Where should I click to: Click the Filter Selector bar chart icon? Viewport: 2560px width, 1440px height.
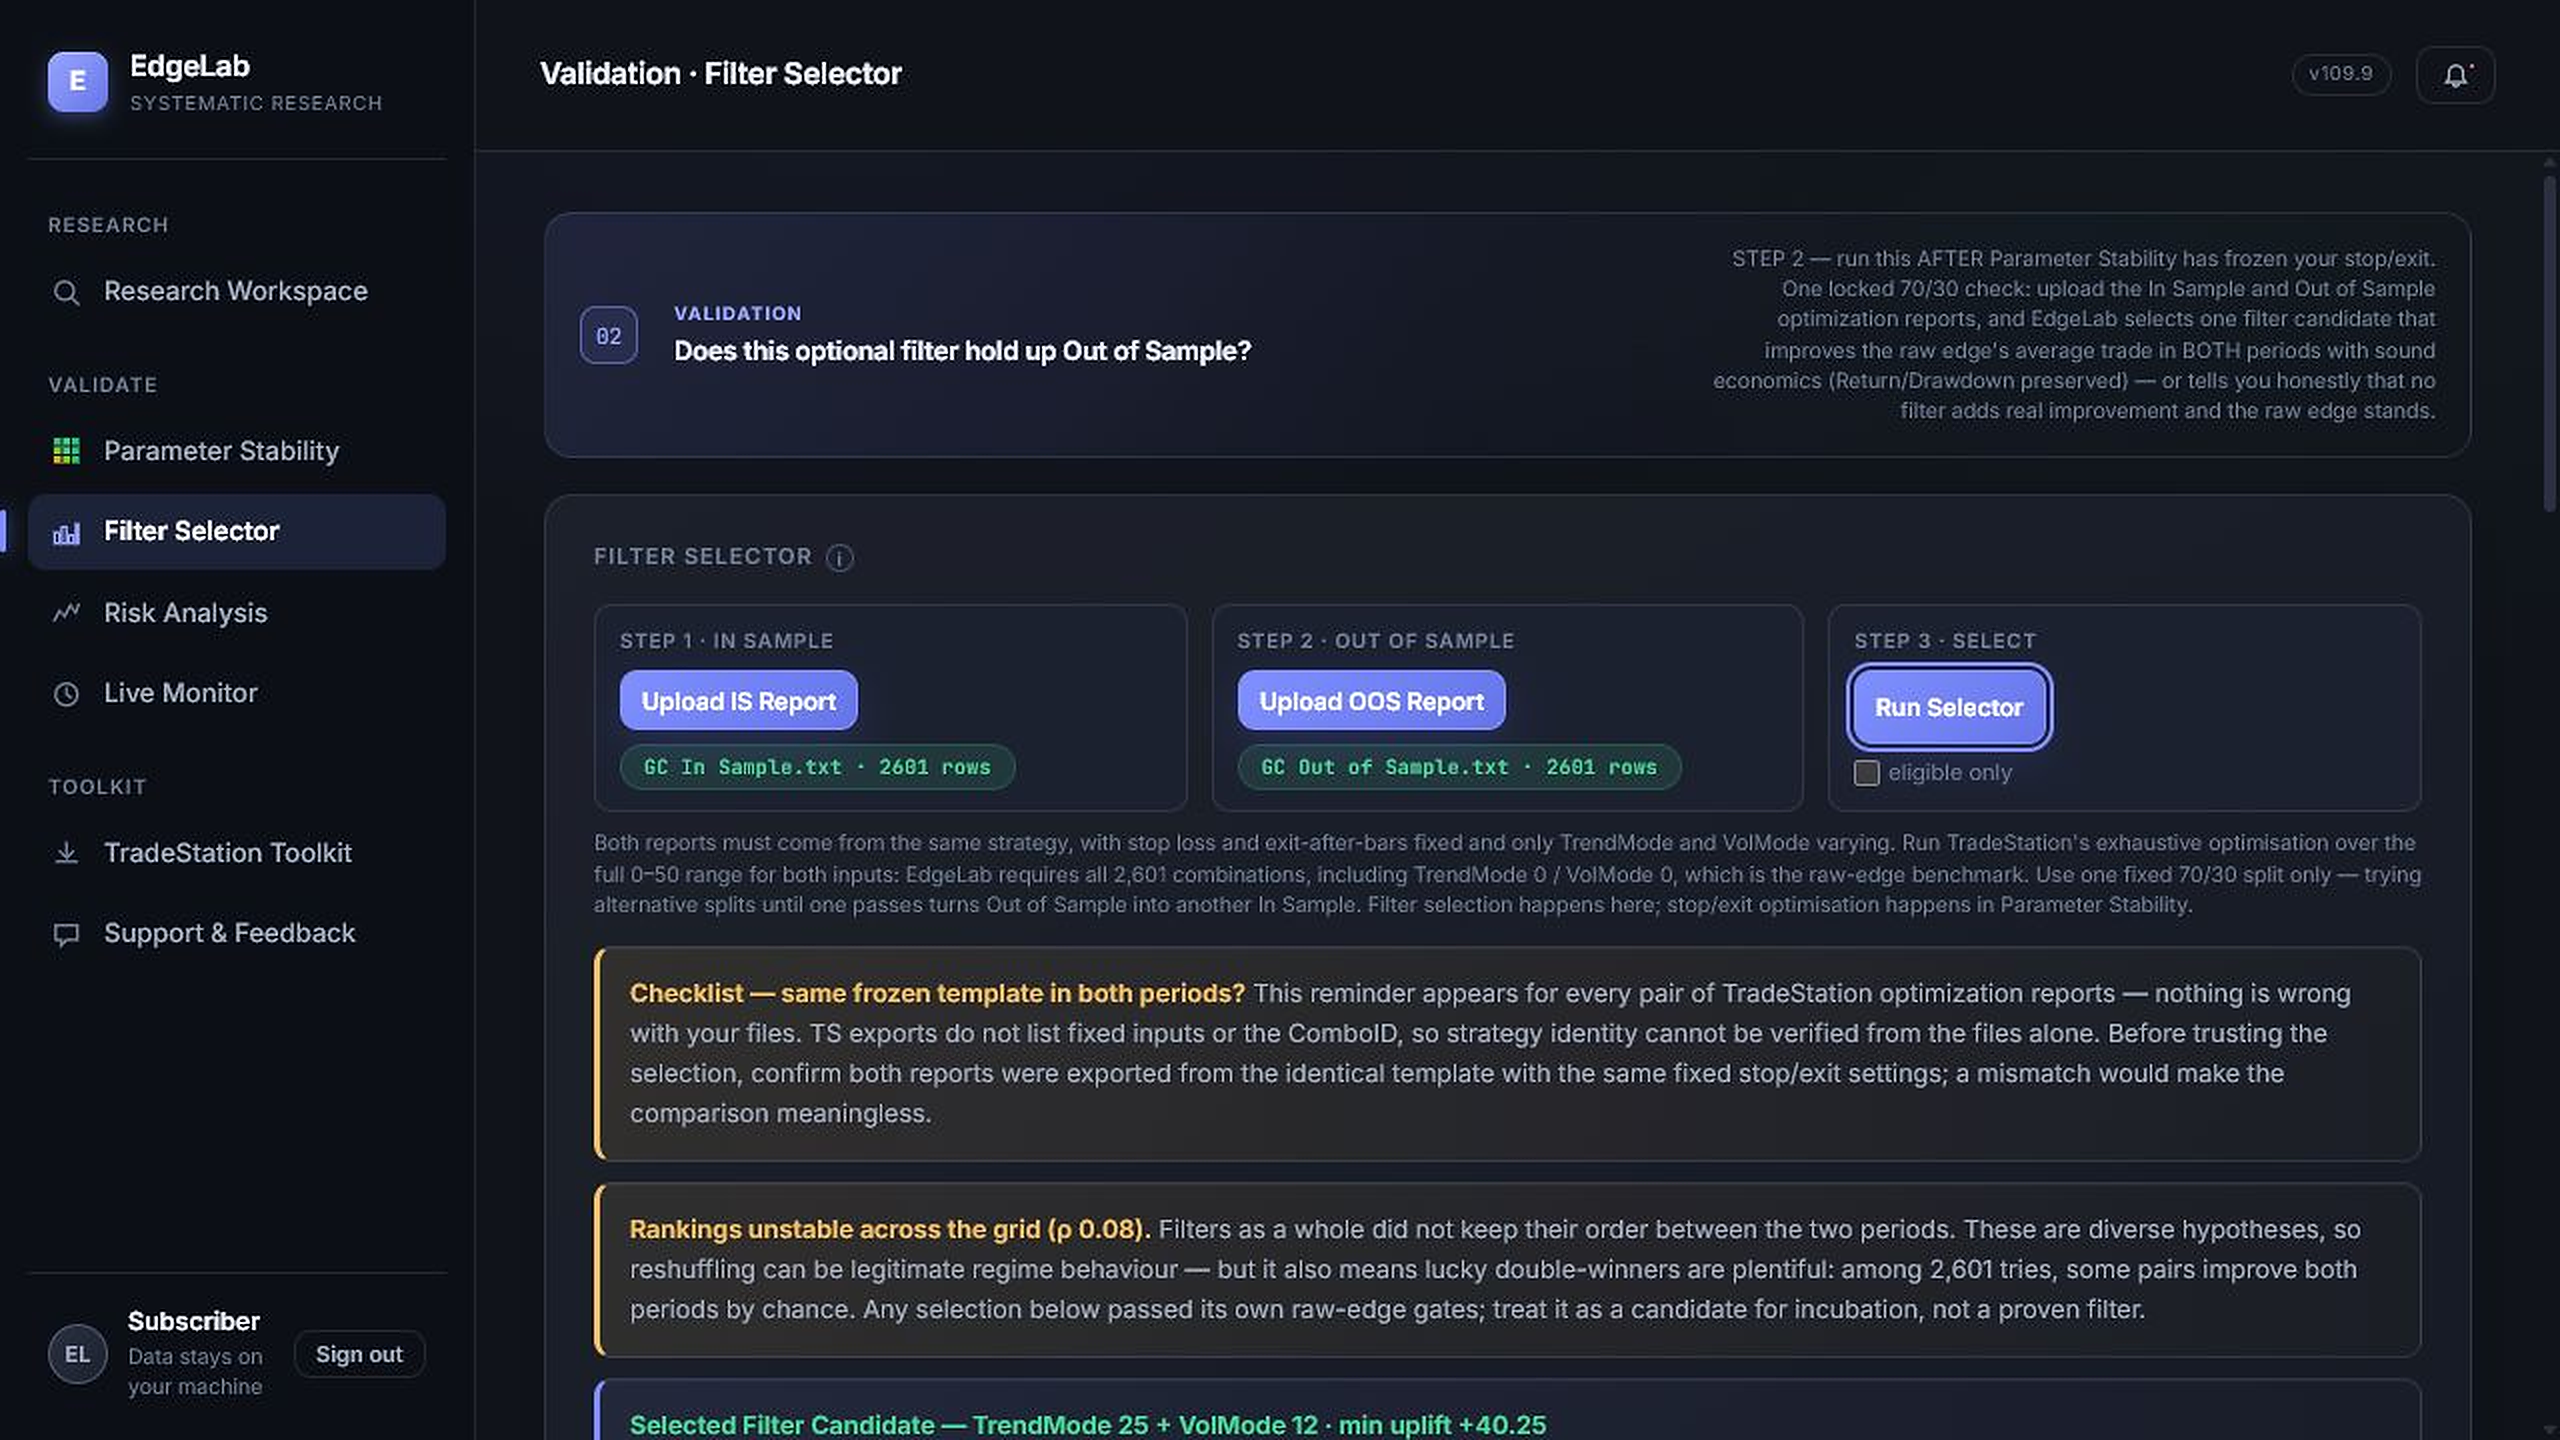click(66, 532)
